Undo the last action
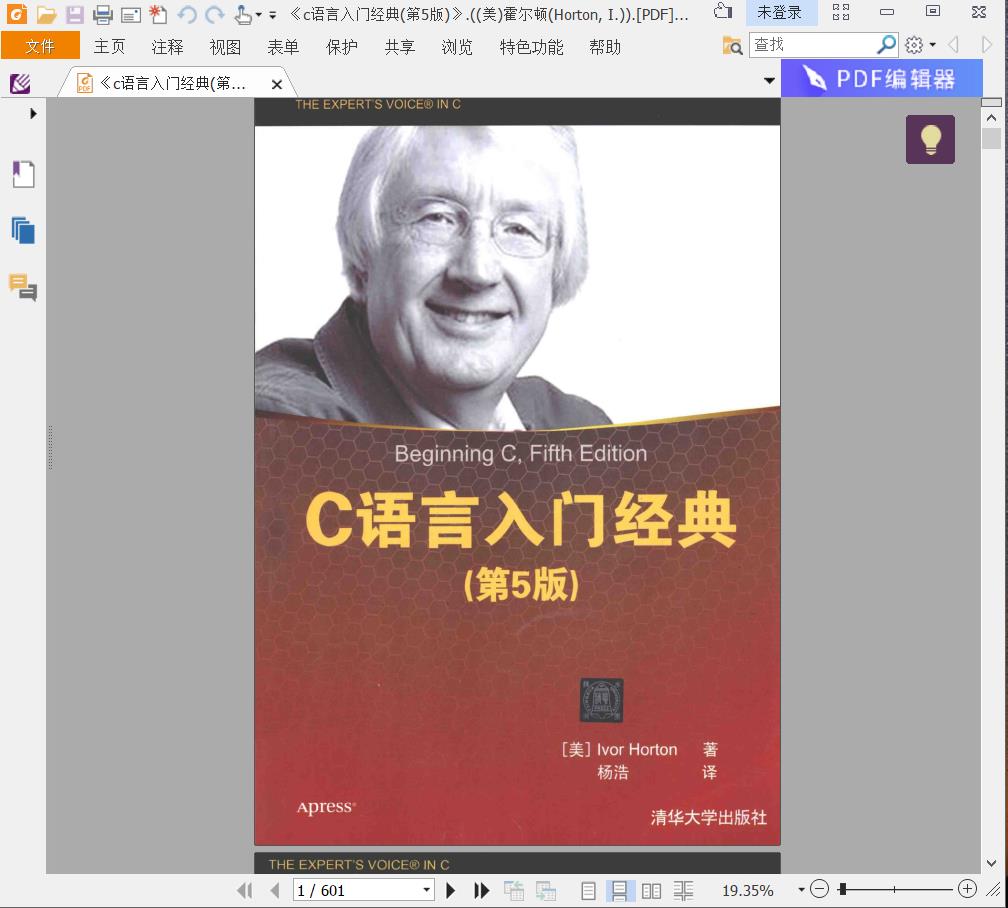This screenshot has height=908, width=1008. 187,14
